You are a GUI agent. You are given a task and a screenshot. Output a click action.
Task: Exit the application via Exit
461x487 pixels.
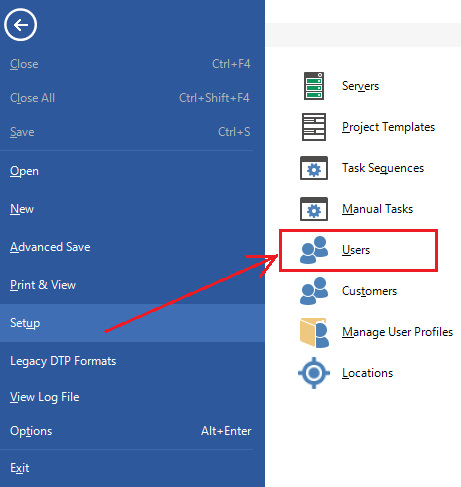pos(132,468)
